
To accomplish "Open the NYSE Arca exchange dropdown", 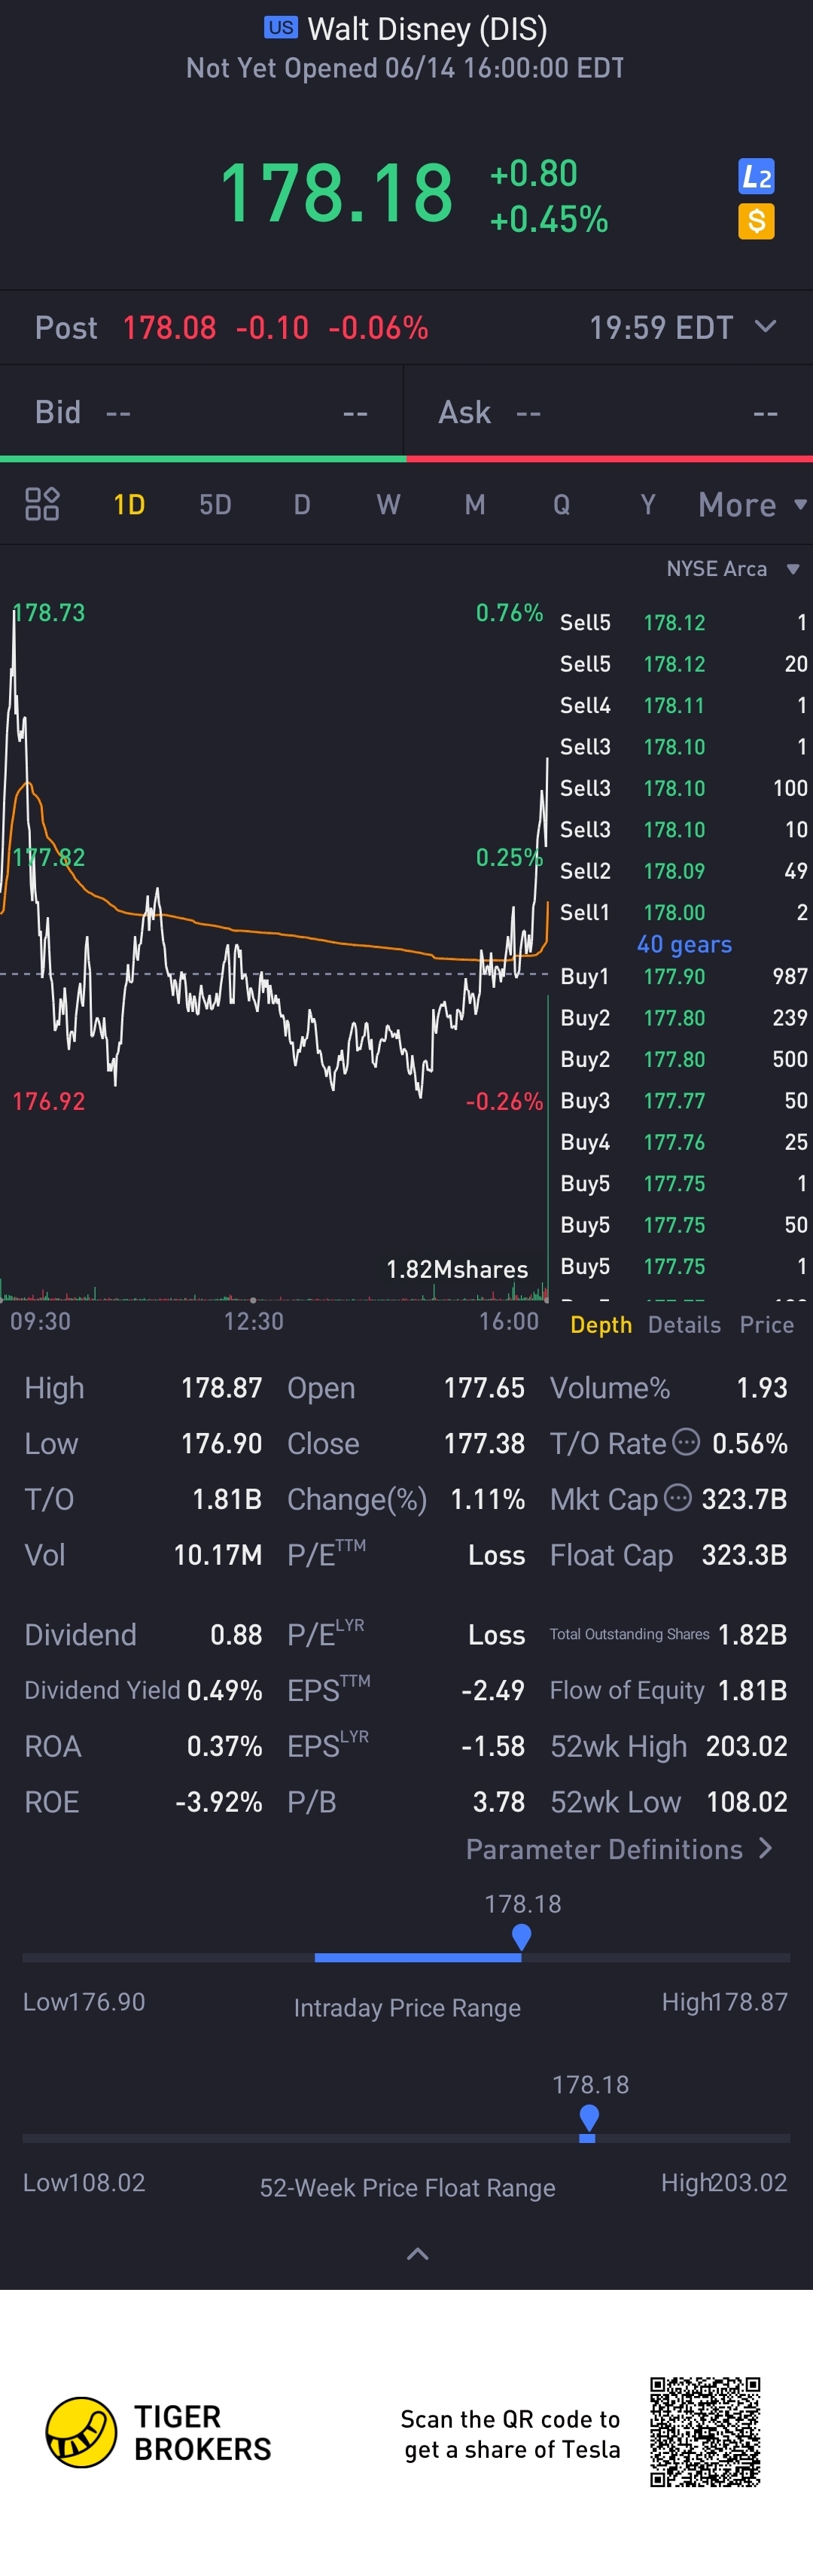I will pos(732,569).
